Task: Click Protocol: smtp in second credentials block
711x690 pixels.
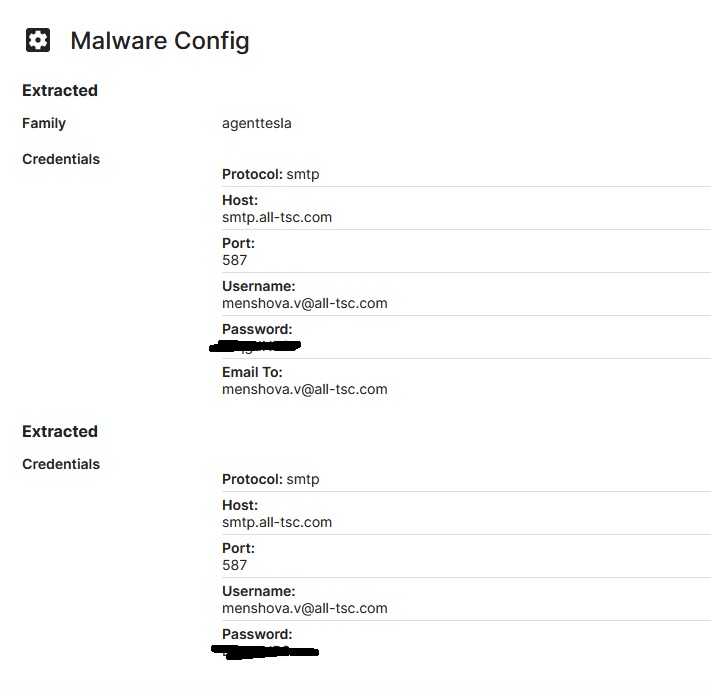Action: [271, 480]
